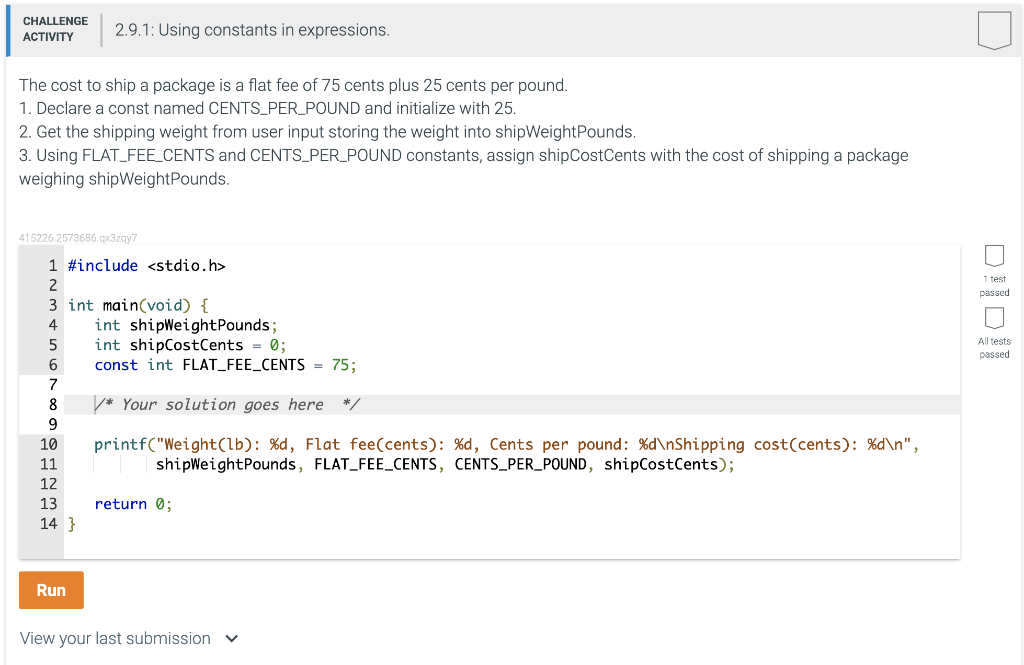Click the CHALLENGE ACTIVITY label
Screen dimensions: 1024x665
click(55, 29)
